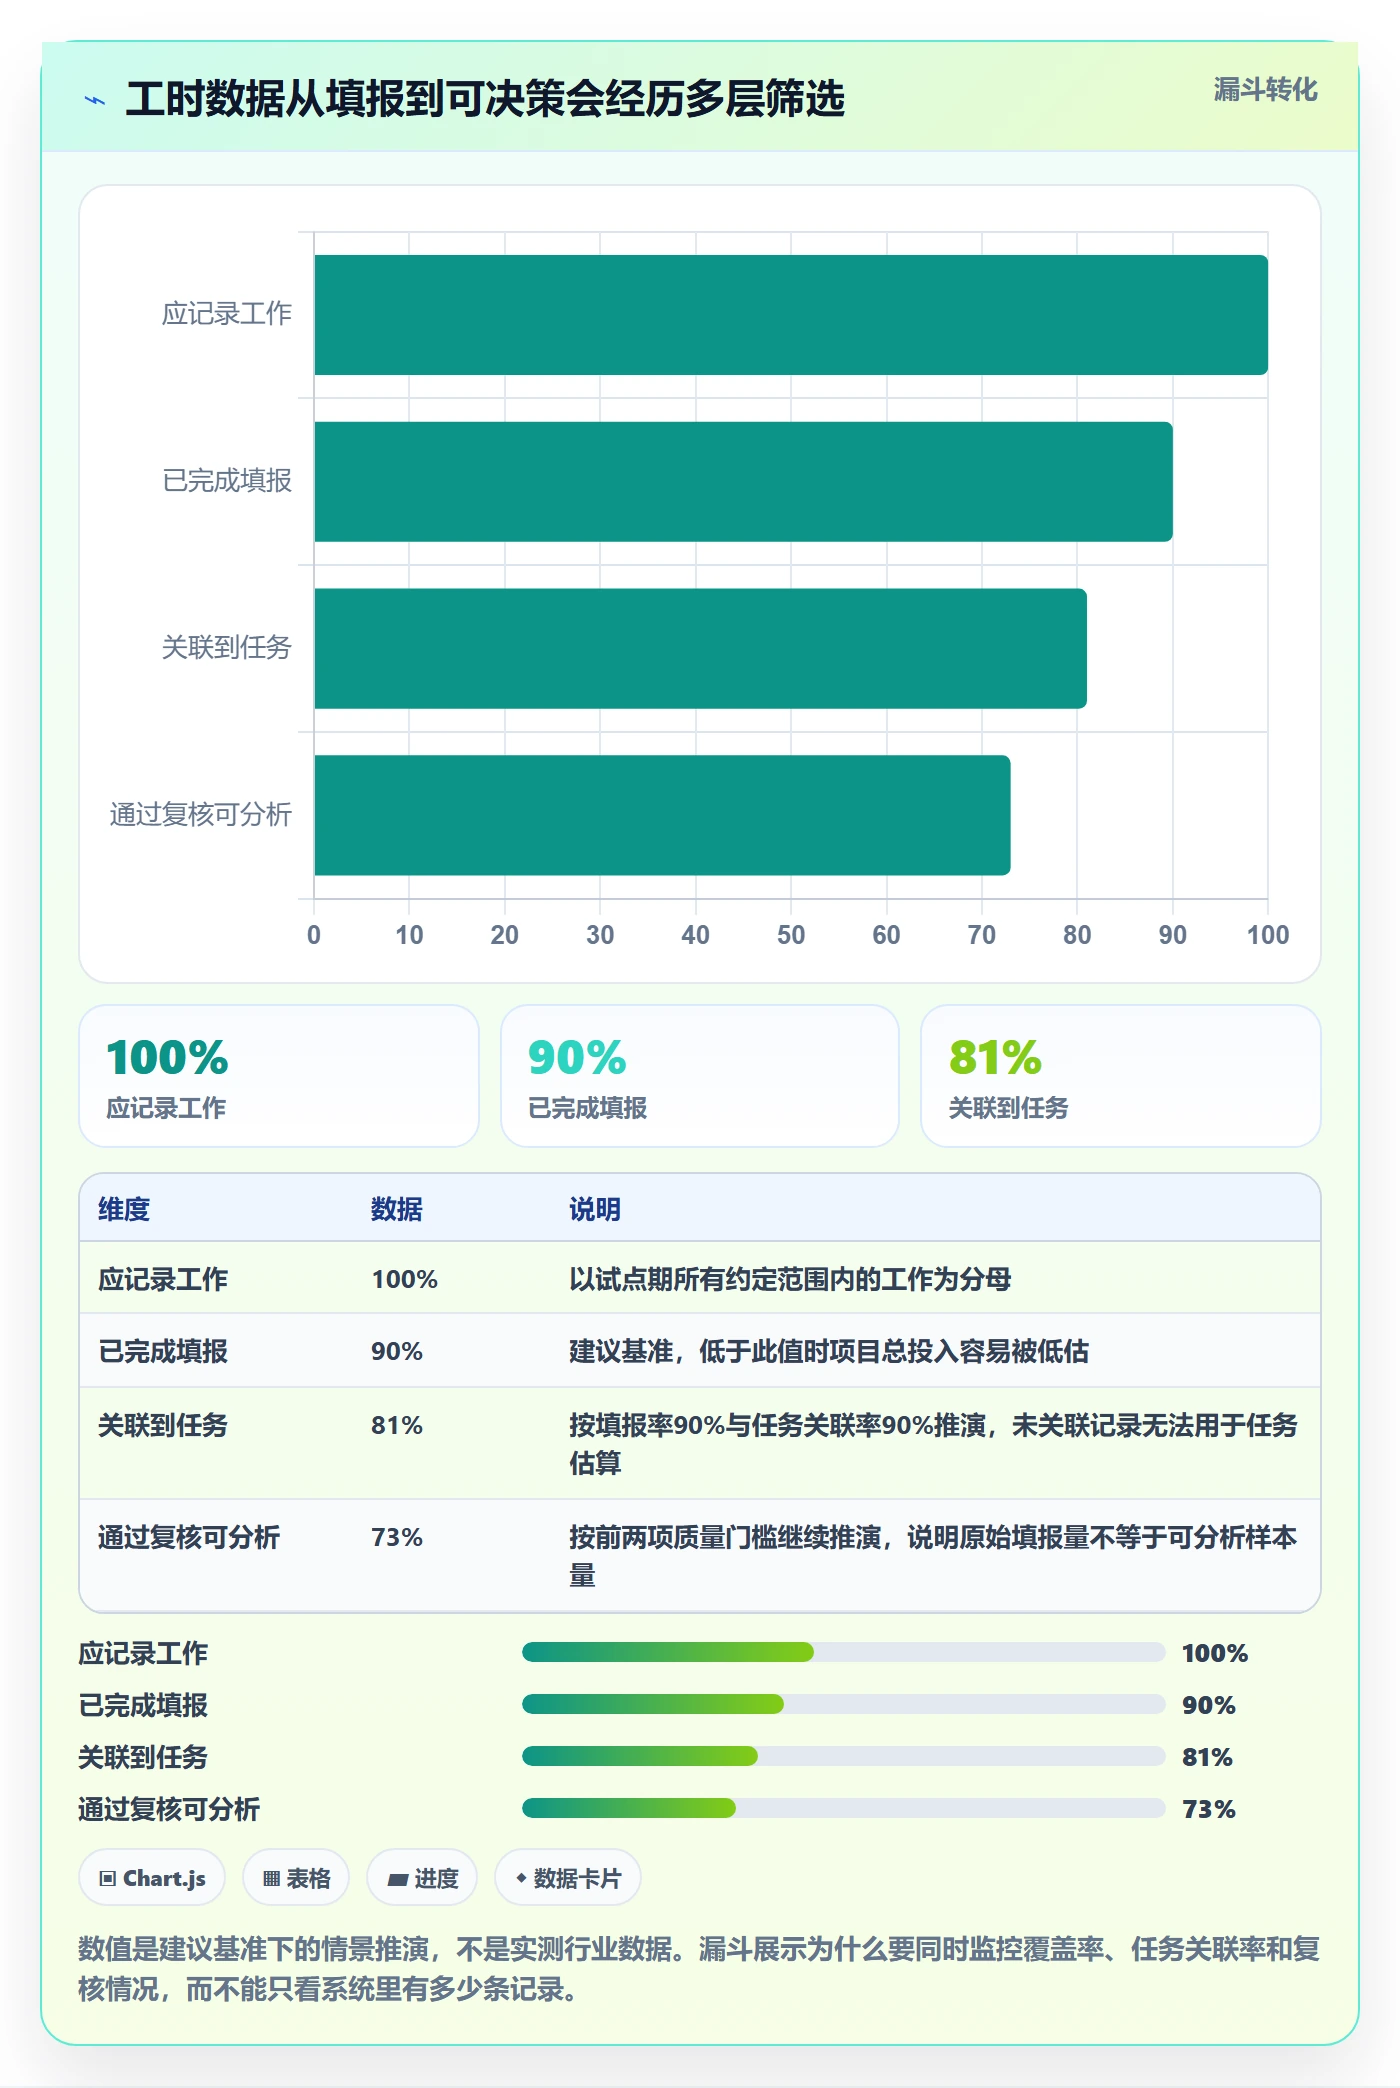Click the description starting with 建议基准
This screenshot has width=1400, height=2088.
point(829,1351)
